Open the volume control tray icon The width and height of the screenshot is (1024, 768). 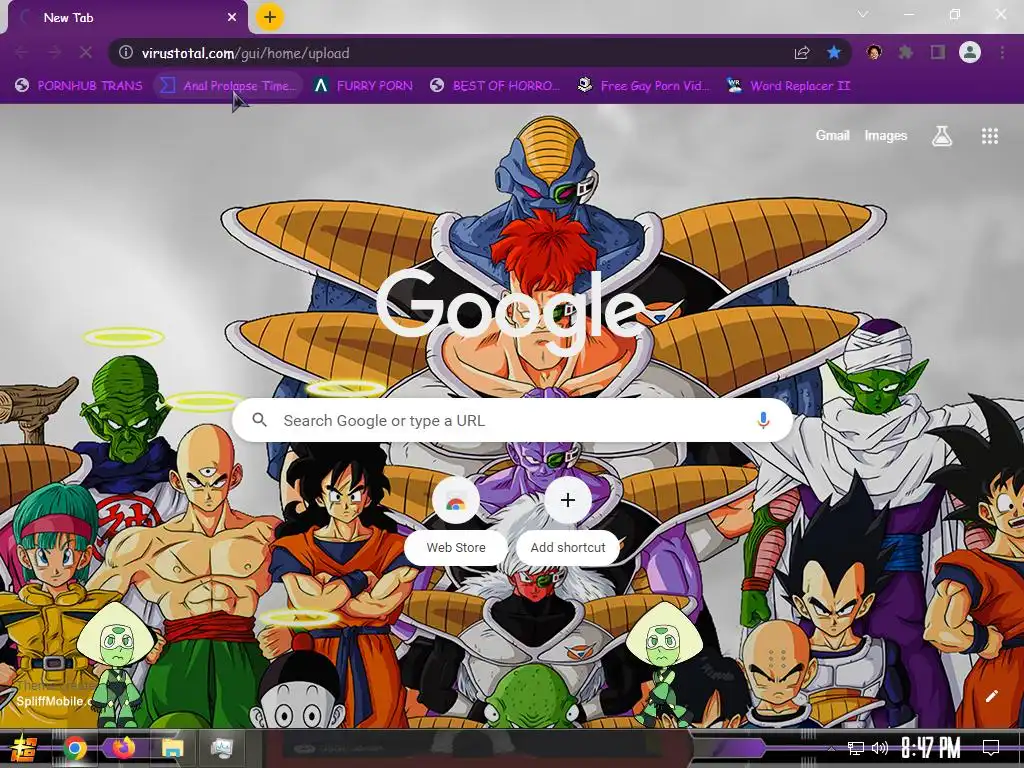(x=880, y=748)
